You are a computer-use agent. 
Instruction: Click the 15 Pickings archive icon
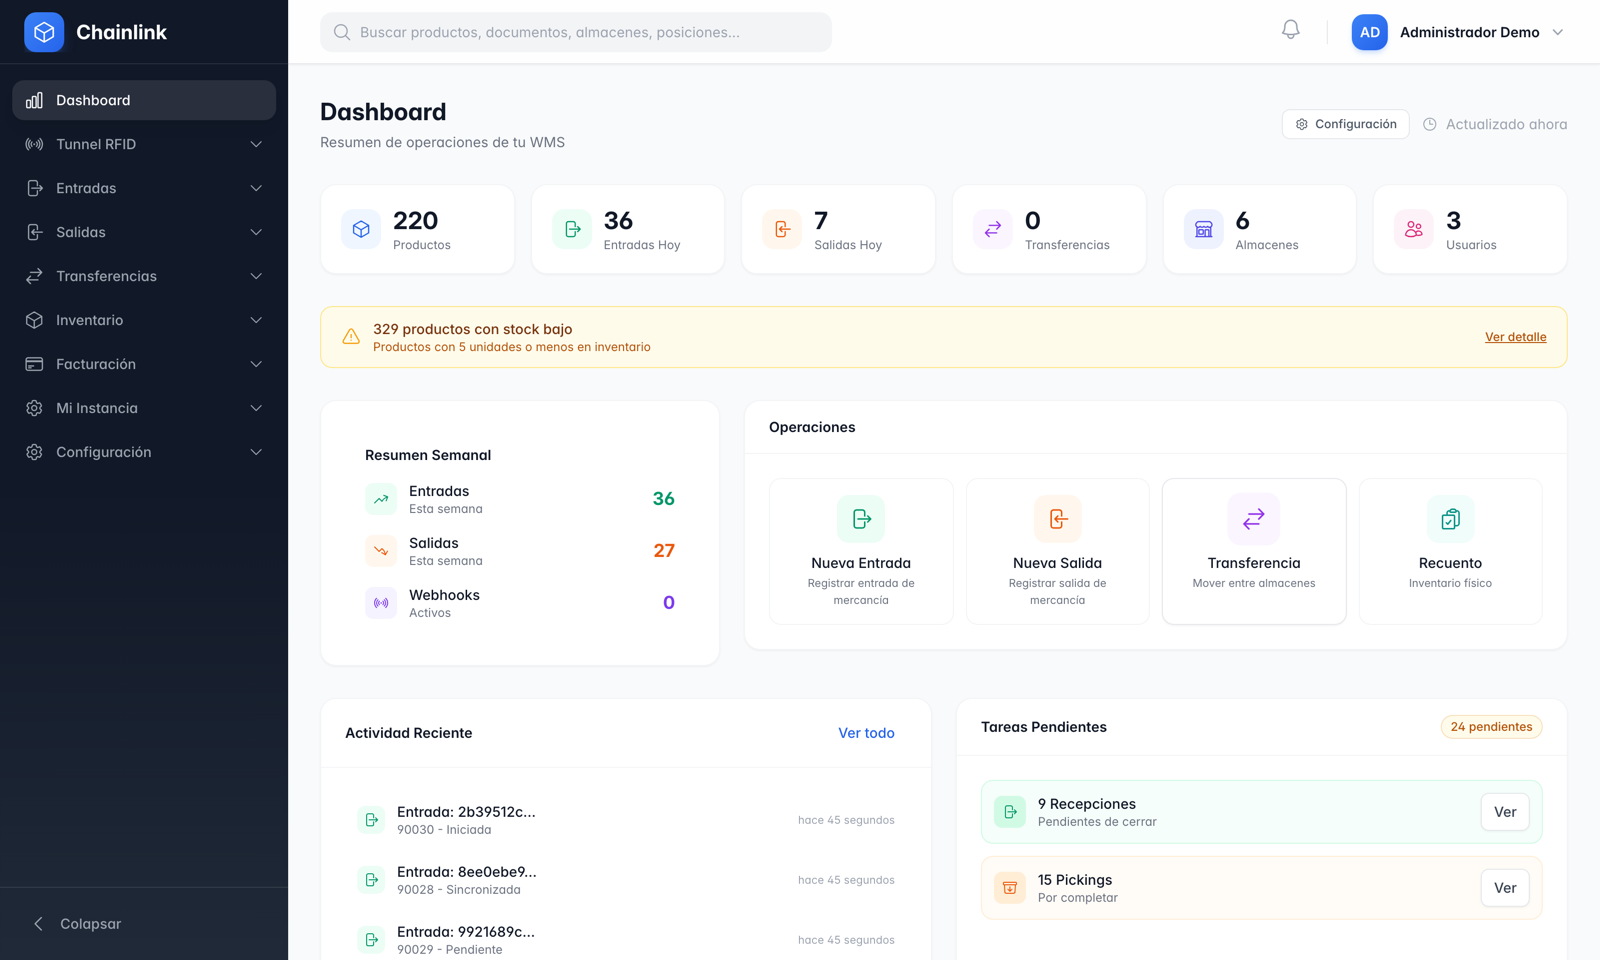pyautogui.click(x=1010, y=888)
